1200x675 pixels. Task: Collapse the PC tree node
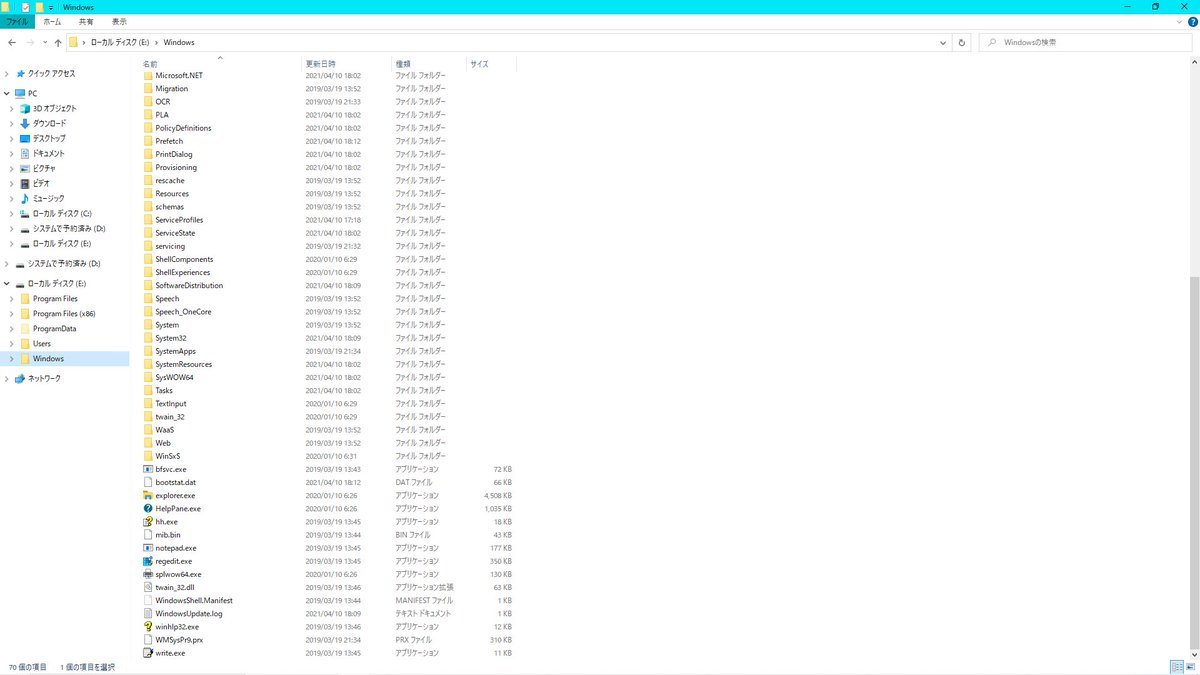pos(7,93)
